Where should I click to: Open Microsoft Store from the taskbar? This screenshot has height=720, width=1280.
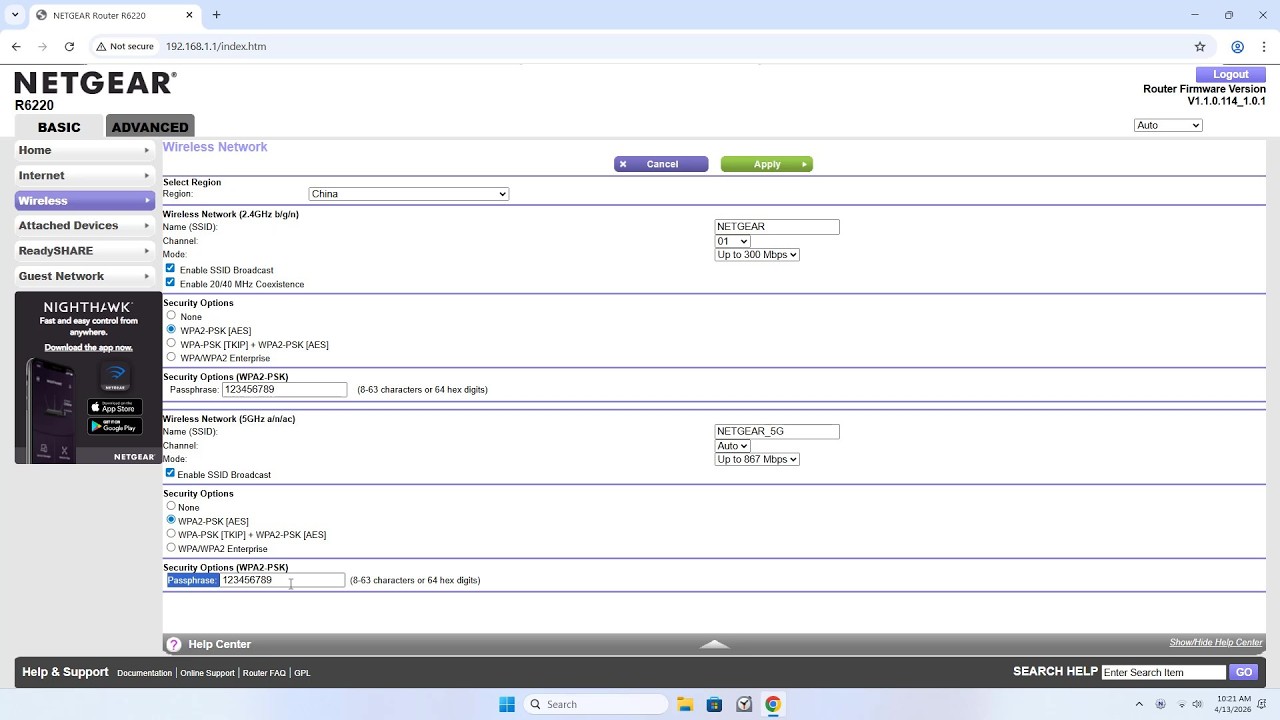[714, 704]
